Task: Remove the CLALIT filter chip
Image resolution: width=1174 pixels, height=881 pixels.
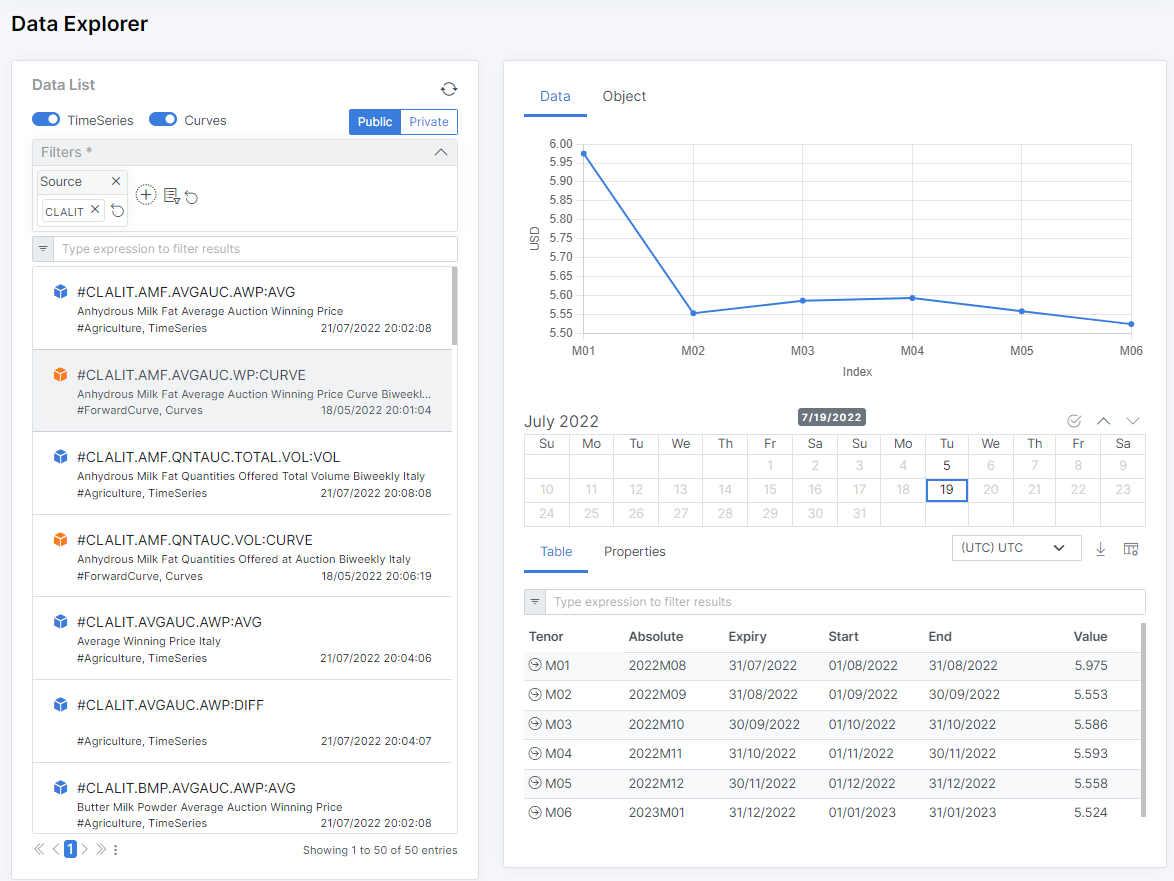Action: (x=95, y=210)
